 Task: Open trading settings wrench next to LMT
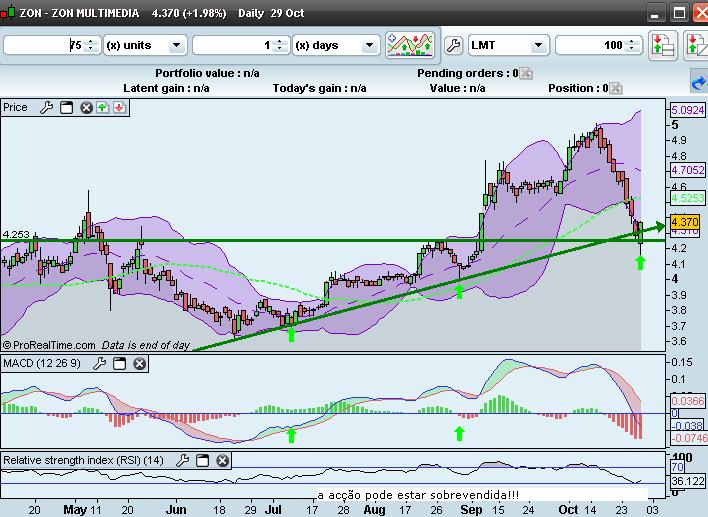click(453, 45)
